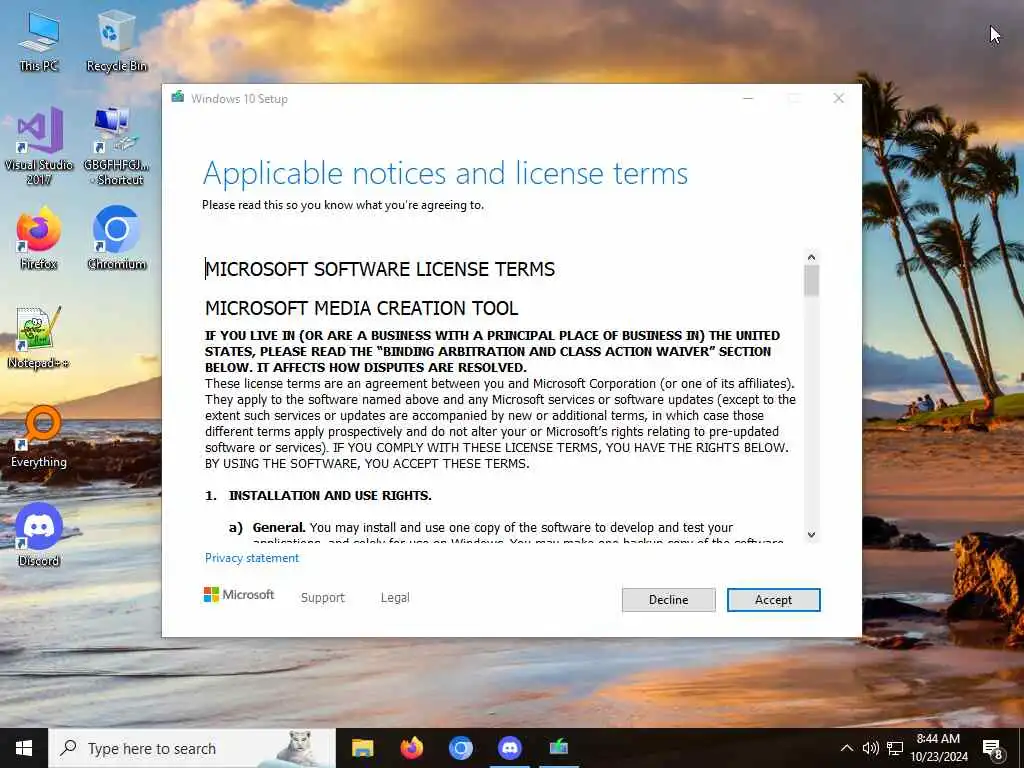This screenshot has width=1024, height=768.
Task: Click the Windows 10 Setup title icon
Action: (x=178, y=98)
